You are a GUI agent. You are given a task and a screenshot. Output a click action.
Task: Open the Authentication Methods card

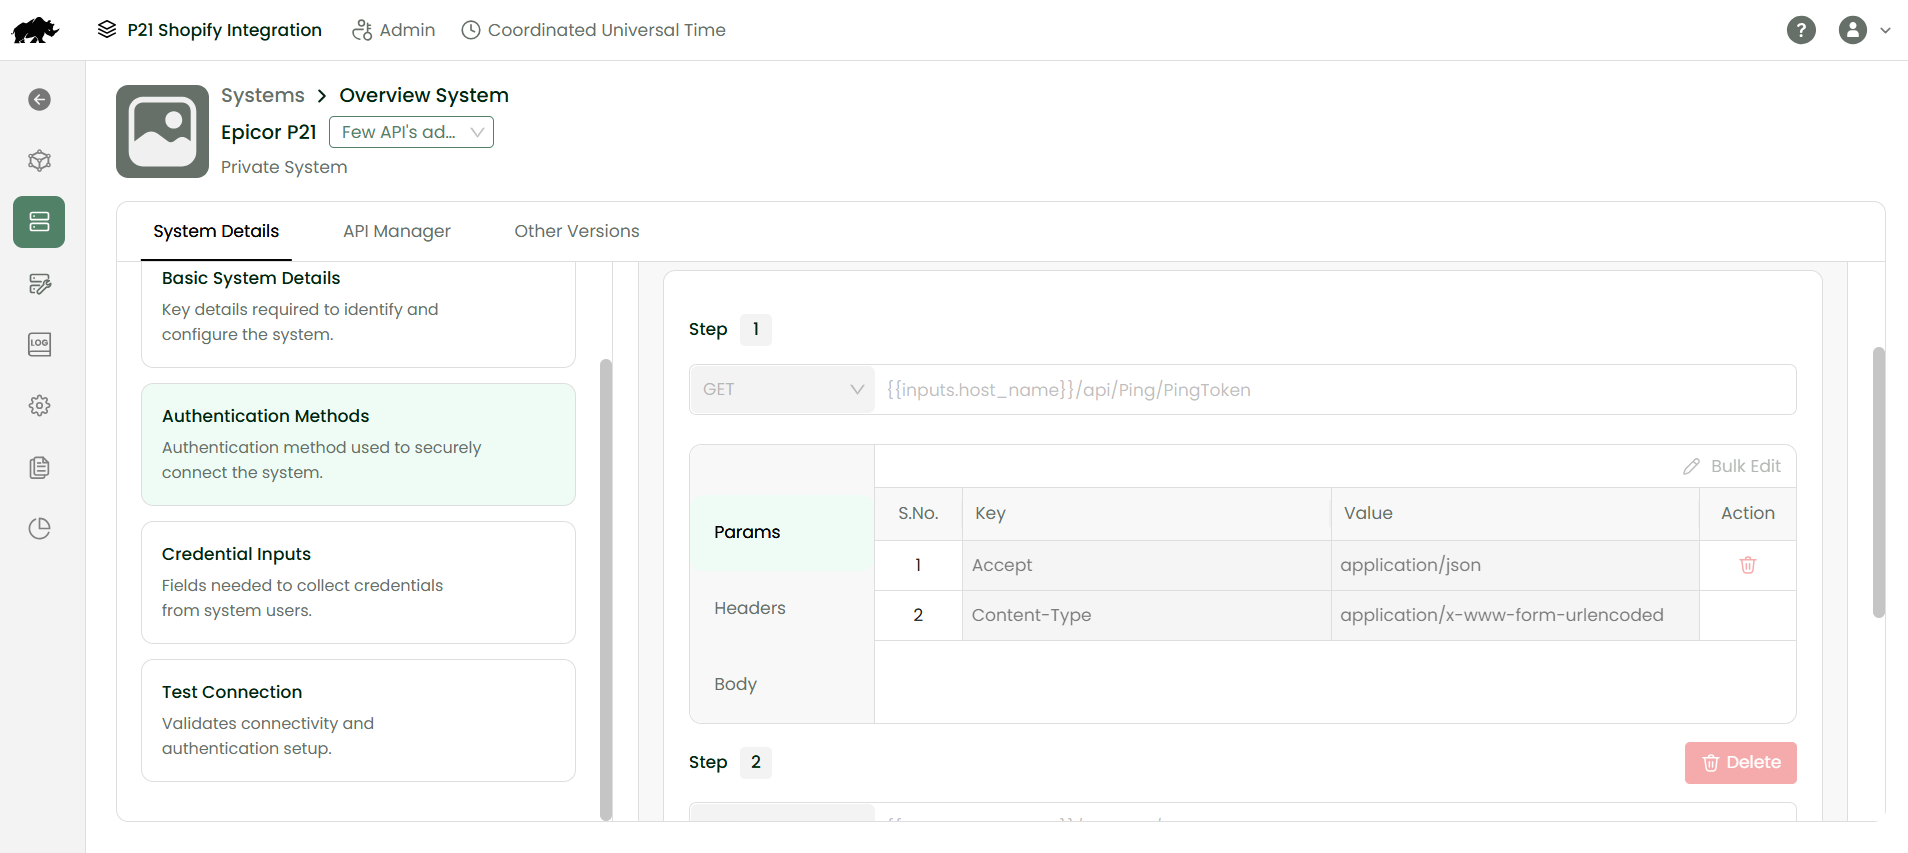[x=358, y=444]
